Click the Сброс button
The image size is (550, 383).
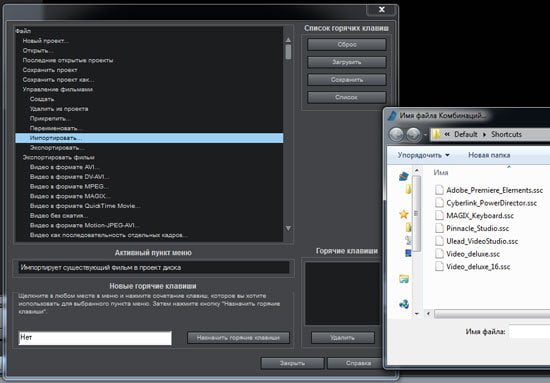pyautogui.click(x=347, y=45)
